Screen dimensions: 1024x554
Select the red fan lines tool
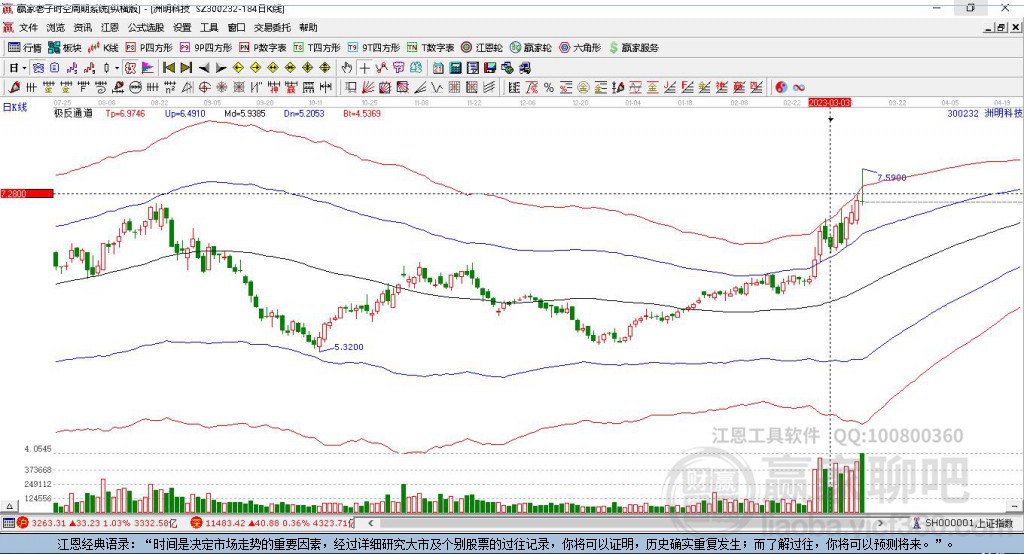pyautogui.click(x=368, y=88)
